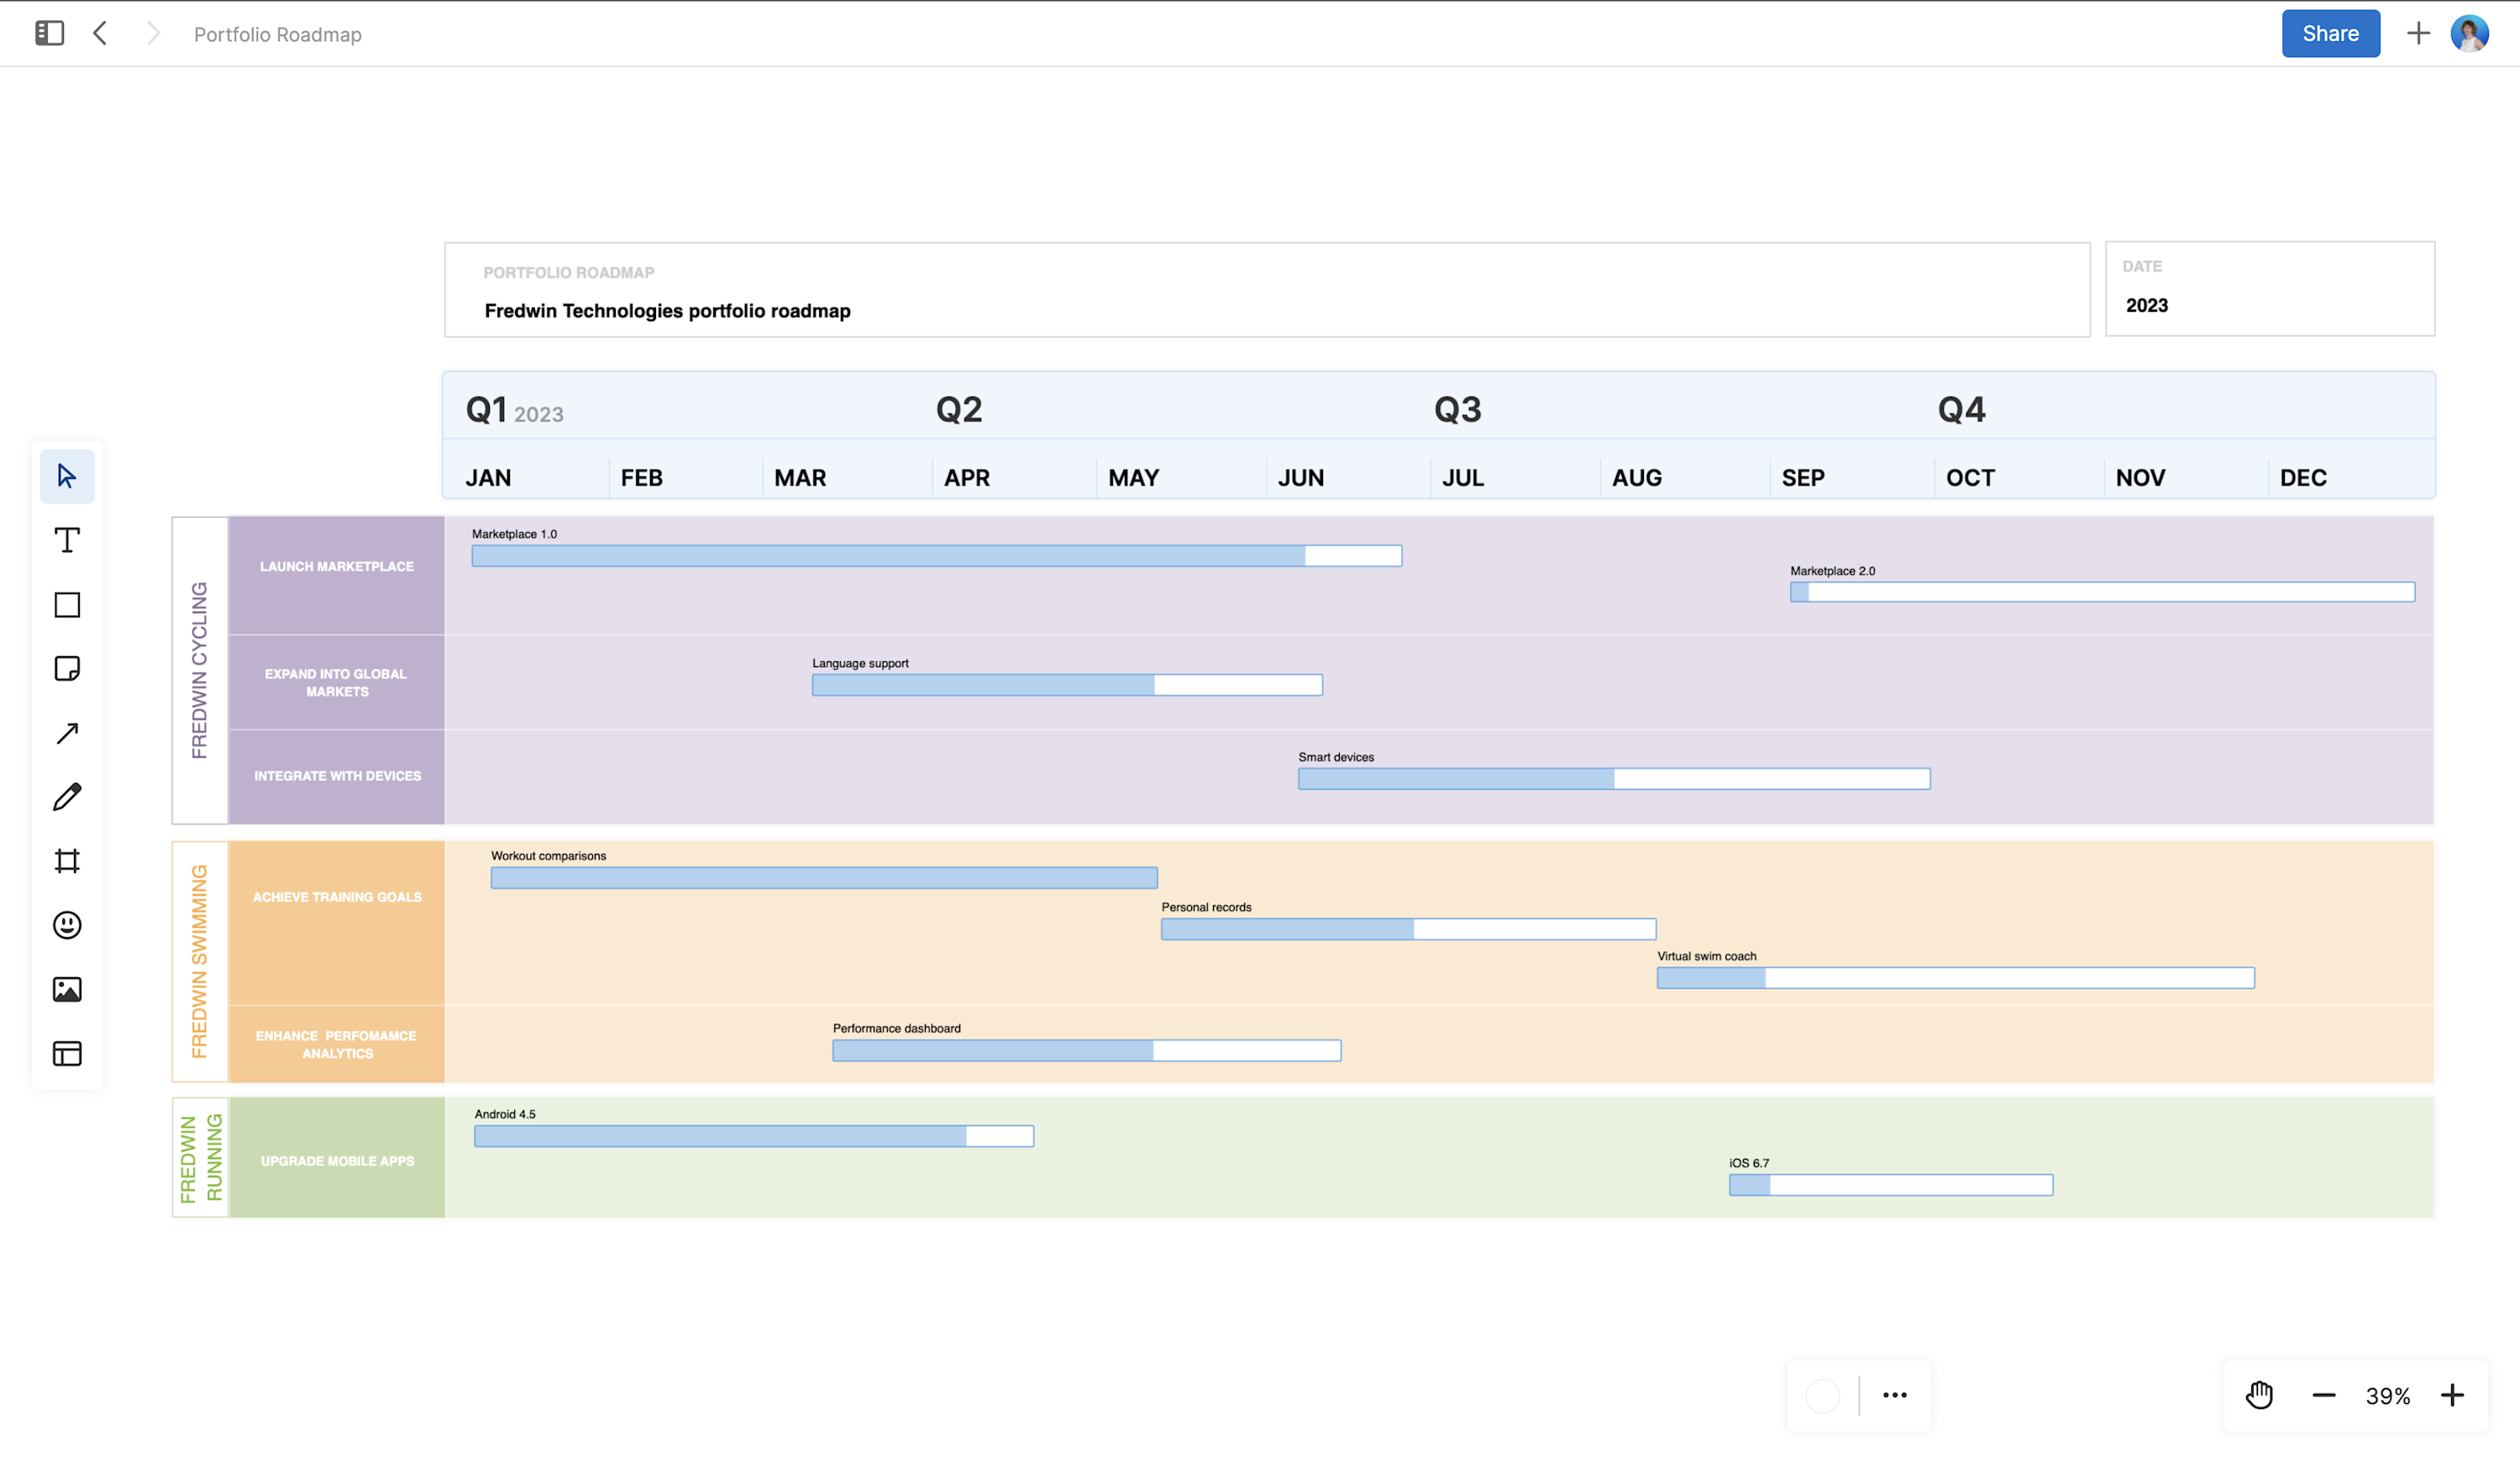The height and width of the screenshot is (1462, 2520).
Task: Open the Portfolio Roadmap breadcrumb title
Action: coord(277,34)
